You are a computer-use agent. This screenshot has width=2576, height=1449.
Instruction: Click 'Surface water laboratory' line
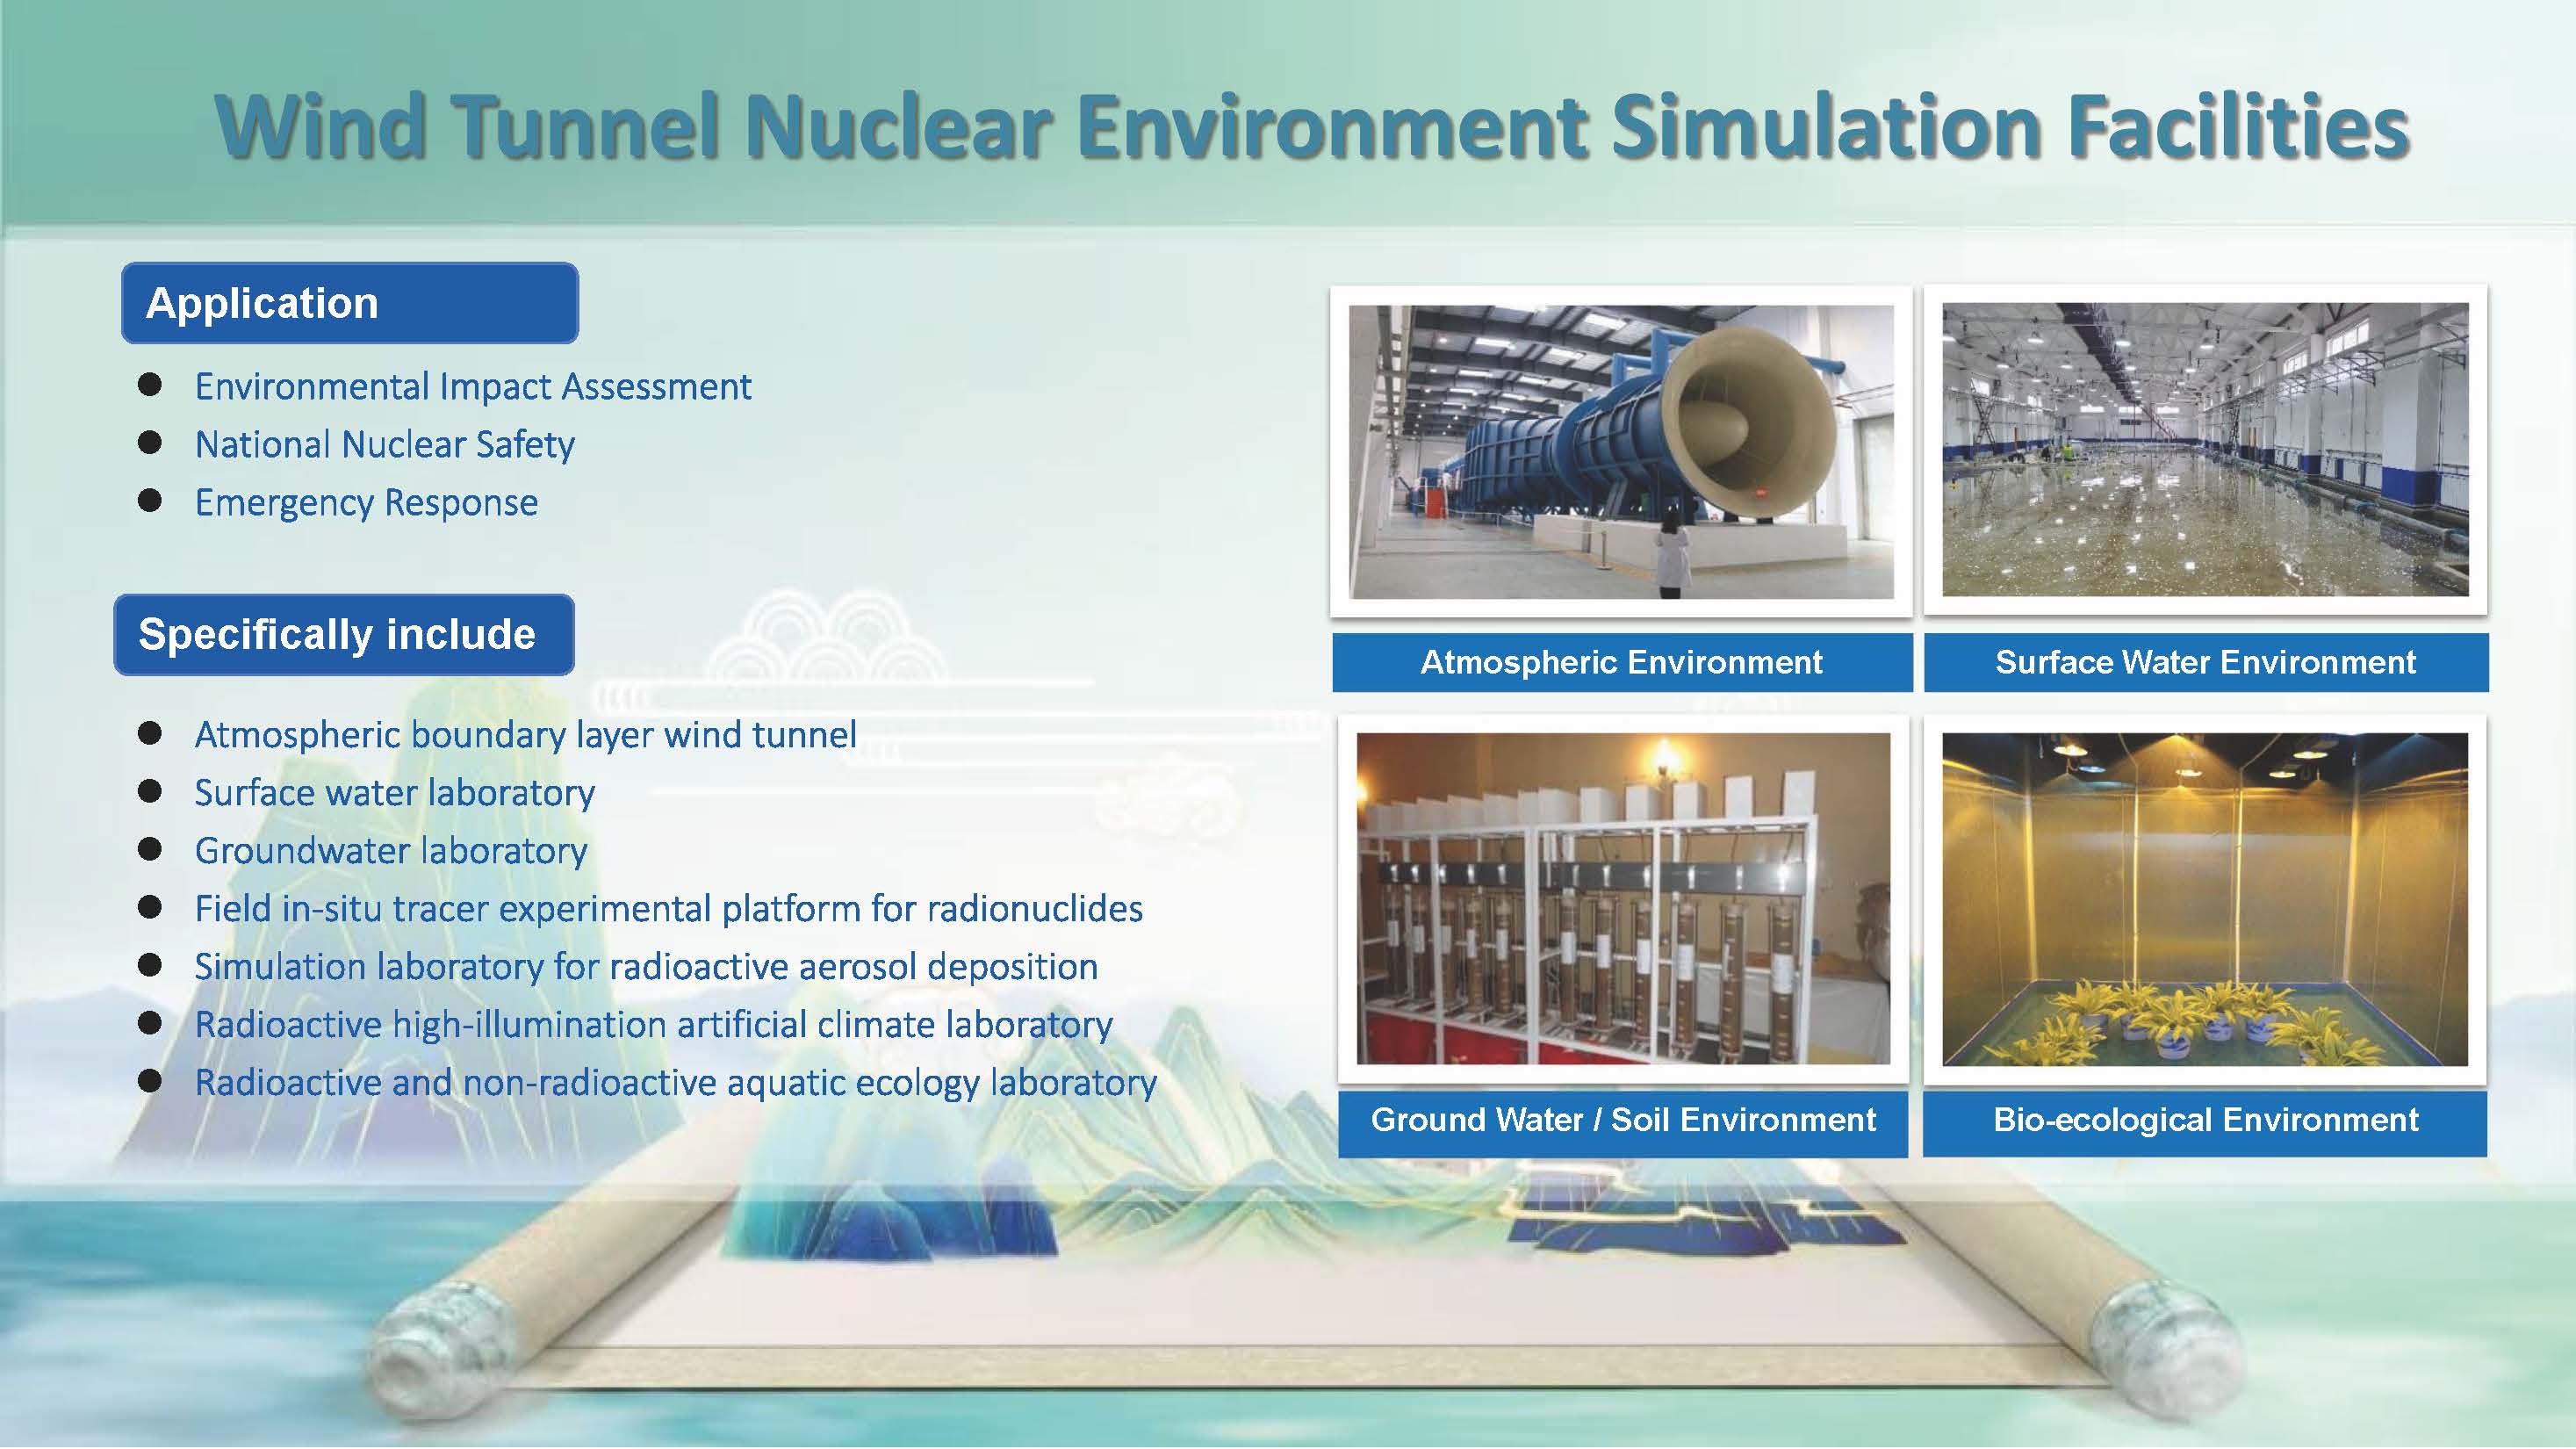[x=395, y=793]
